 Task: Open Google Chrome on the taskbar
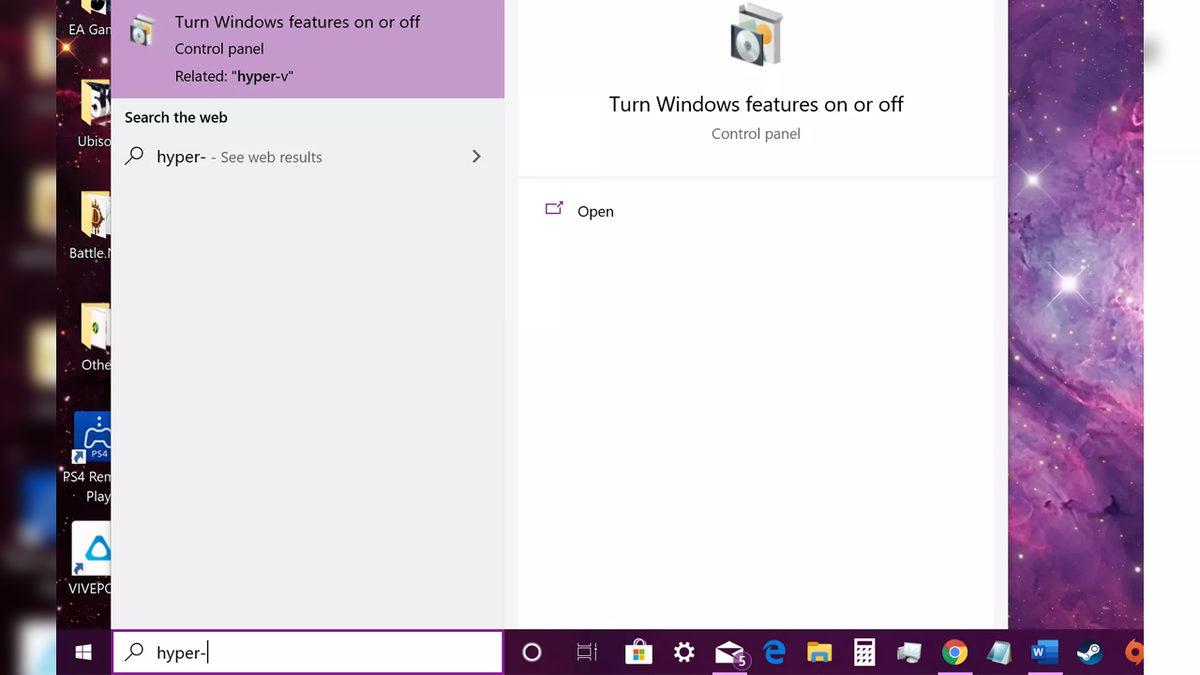(953, 652)
